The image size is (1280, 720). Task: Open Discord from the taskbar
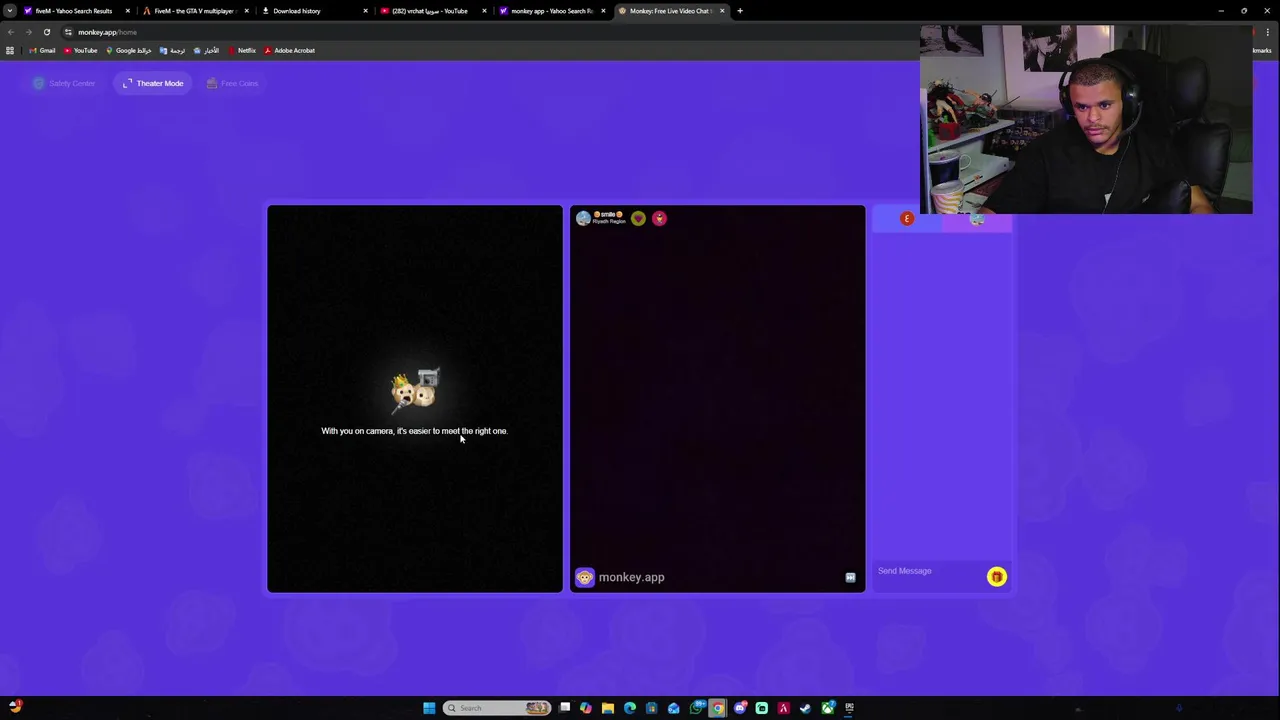740,708
